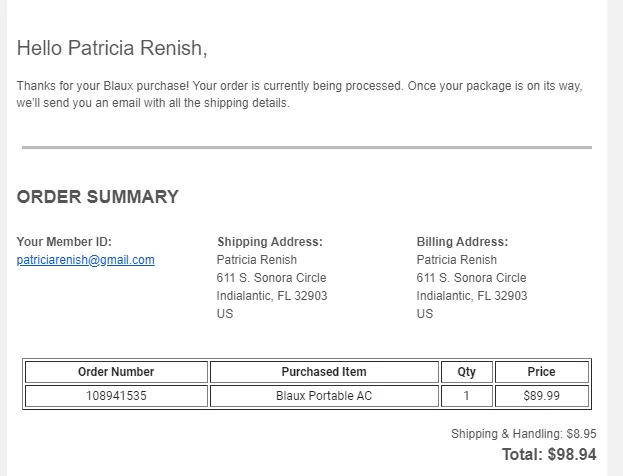
Task: Click the Hello Patricia Renish greeting
Action: click(x=112, y=48)
